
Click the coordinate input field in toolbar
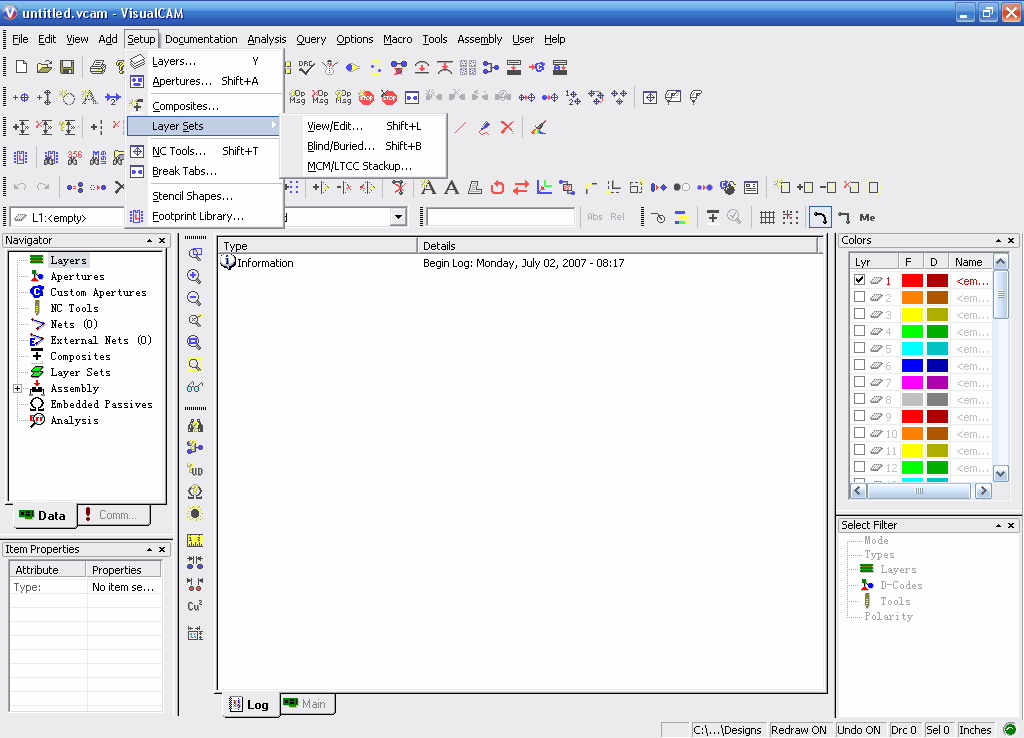[x=500, y=217]
